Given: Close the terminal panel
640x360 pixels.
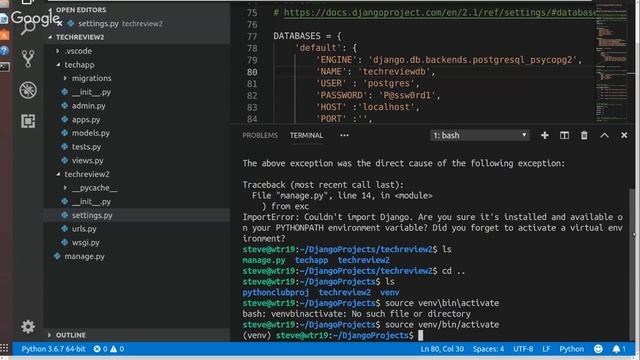Looking at the screenshot, I should click(x=624, y=135).
